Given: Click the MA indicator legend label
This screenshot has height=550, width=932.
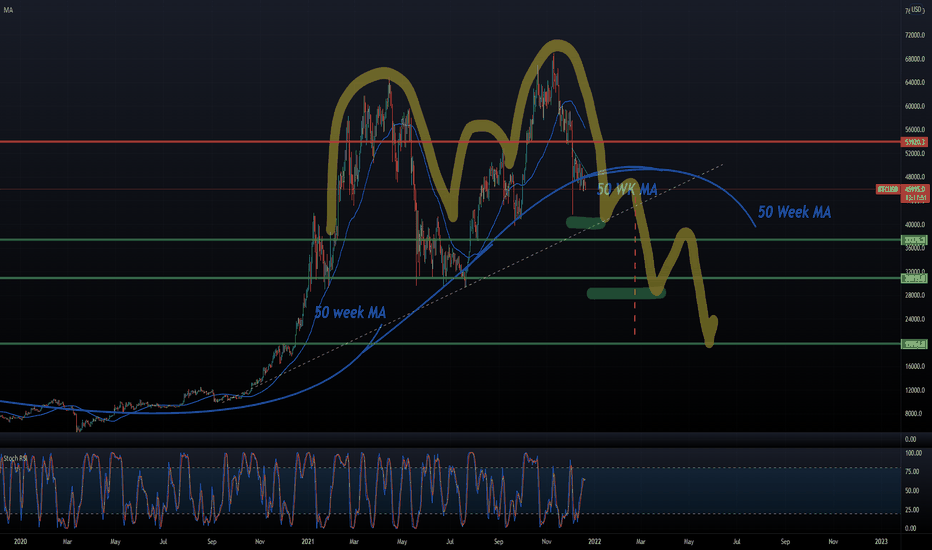Looking at the screenshot, I should coord(8,10).
